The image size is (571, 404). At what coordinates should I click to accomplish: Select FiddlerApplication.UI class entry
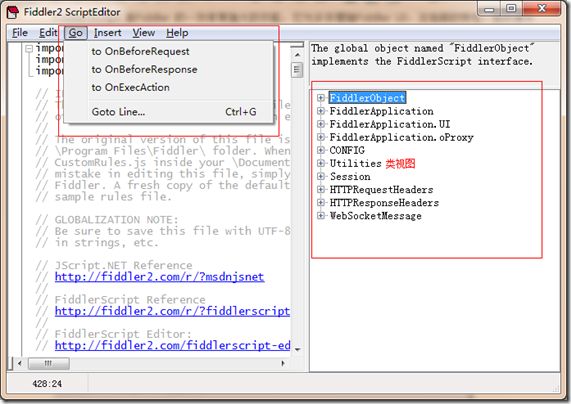390,124
